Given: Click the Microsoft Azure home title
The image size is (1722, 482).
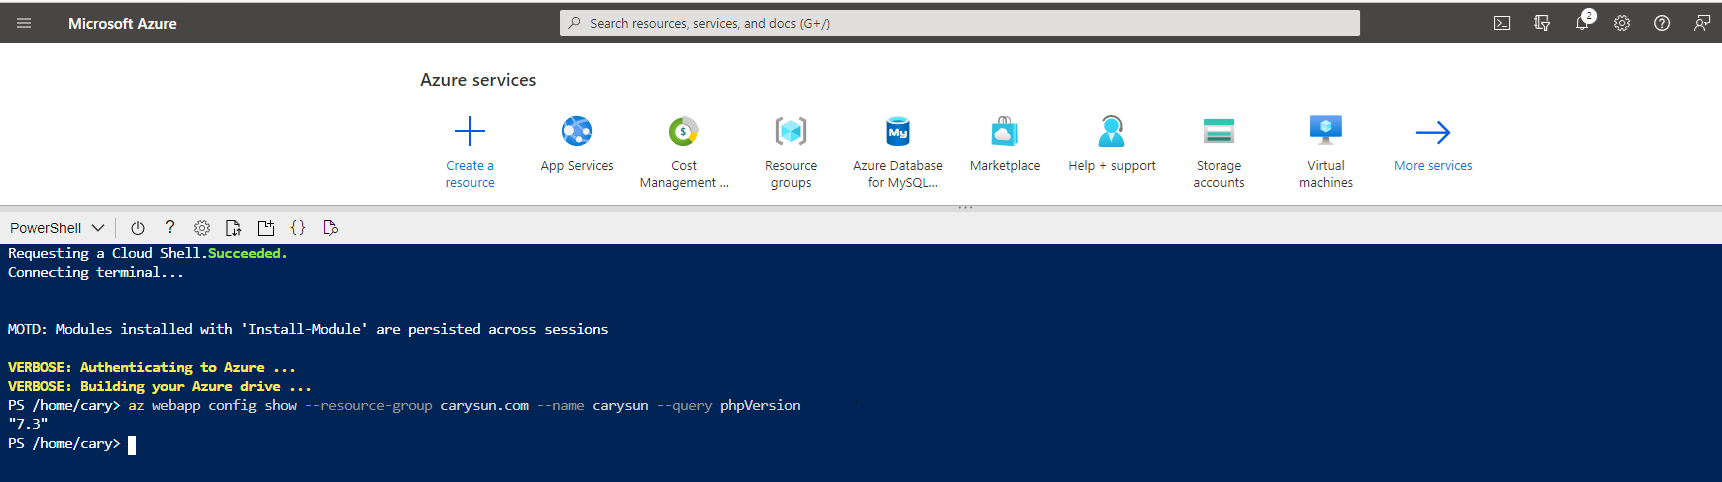Looking at the screenshot, I should 122,23.
